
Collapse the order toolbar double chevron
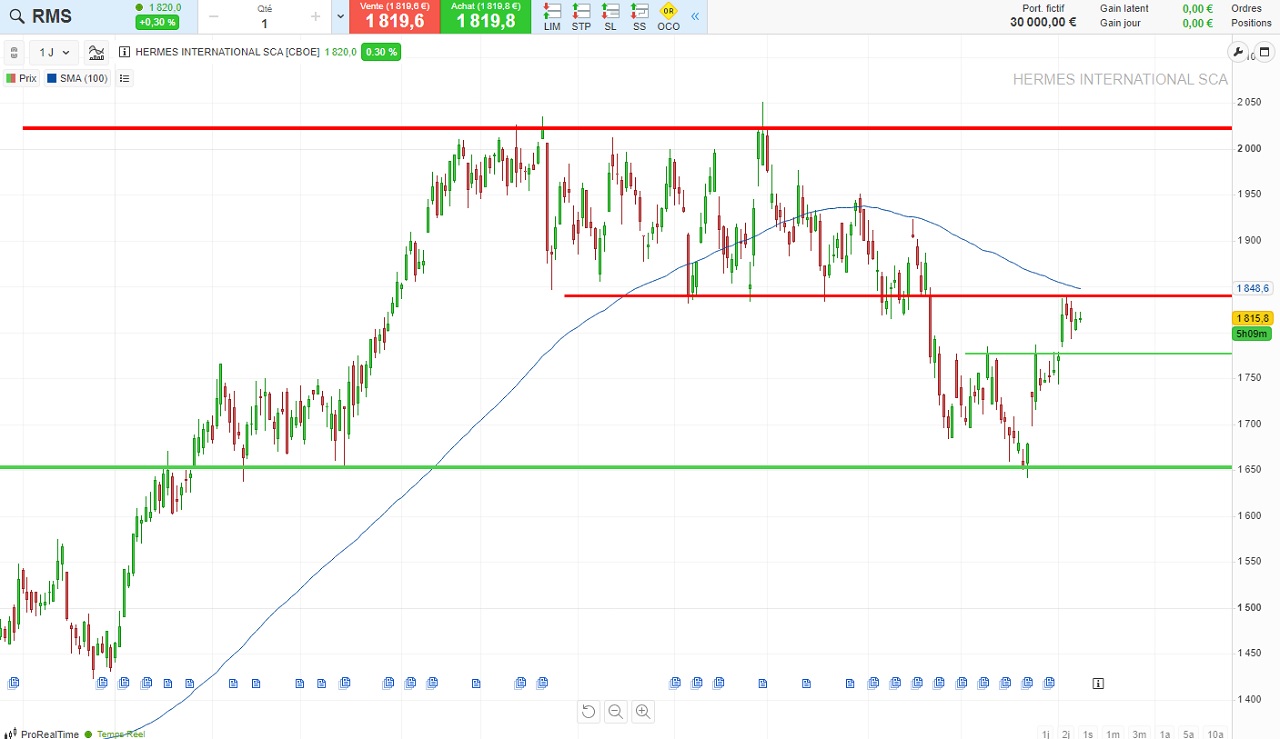[696, 16]
